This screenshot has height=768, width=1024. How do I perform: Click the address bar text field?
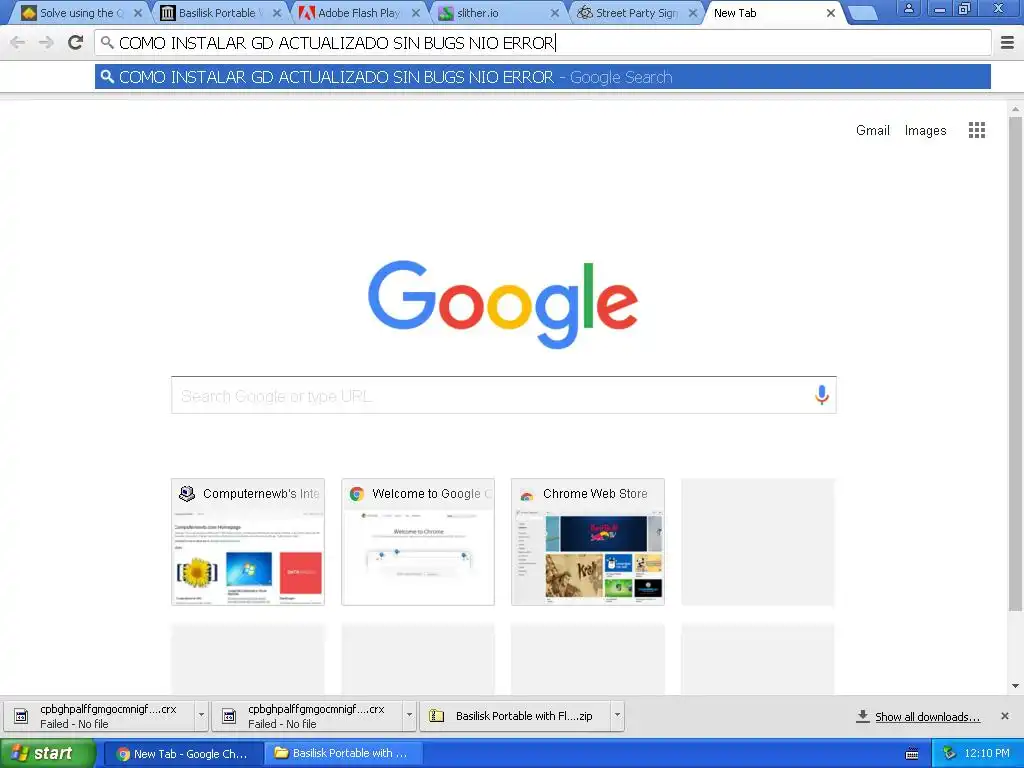543,43
